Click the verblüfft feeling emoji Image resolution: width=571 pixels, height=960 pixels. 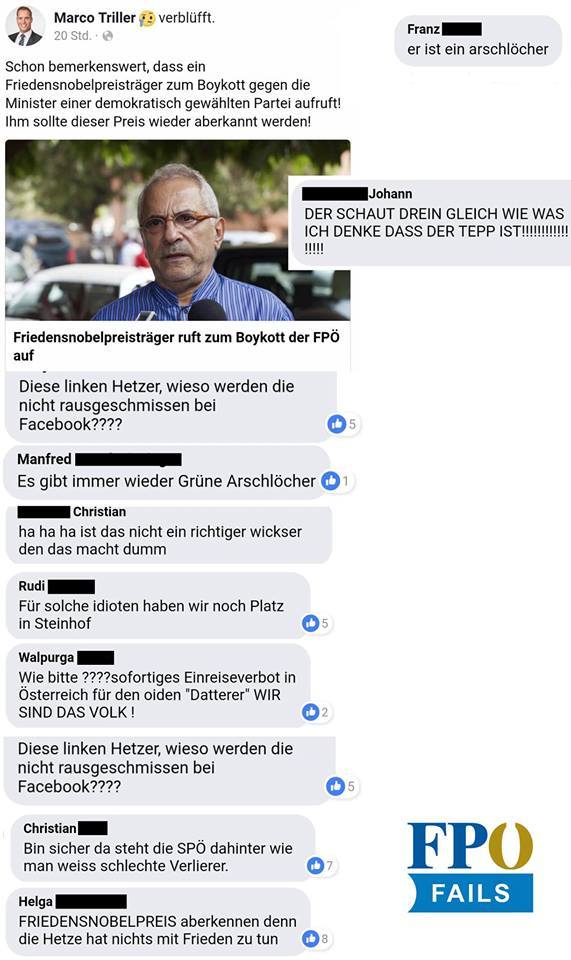click(x=147, y=19)
